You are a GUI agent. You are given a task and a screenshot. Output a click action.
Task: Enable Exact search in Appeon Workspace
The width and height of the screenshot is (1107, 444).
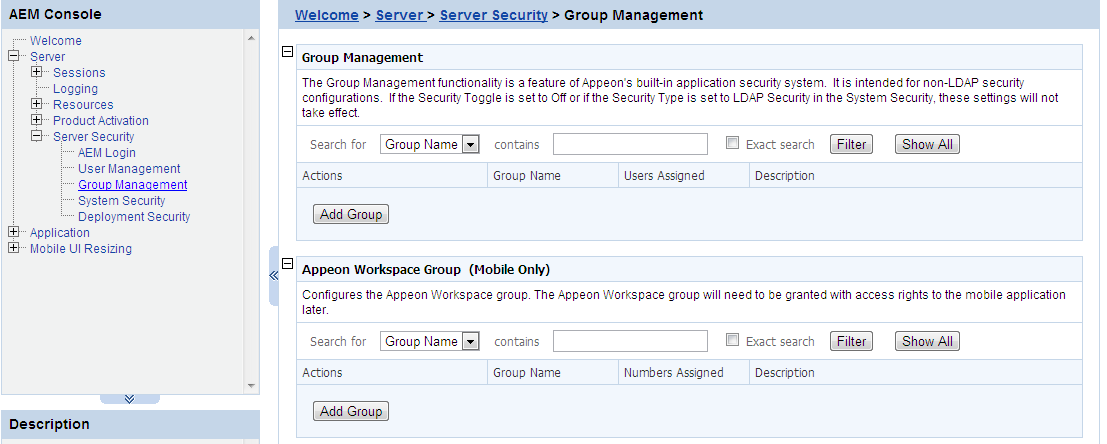732,340
